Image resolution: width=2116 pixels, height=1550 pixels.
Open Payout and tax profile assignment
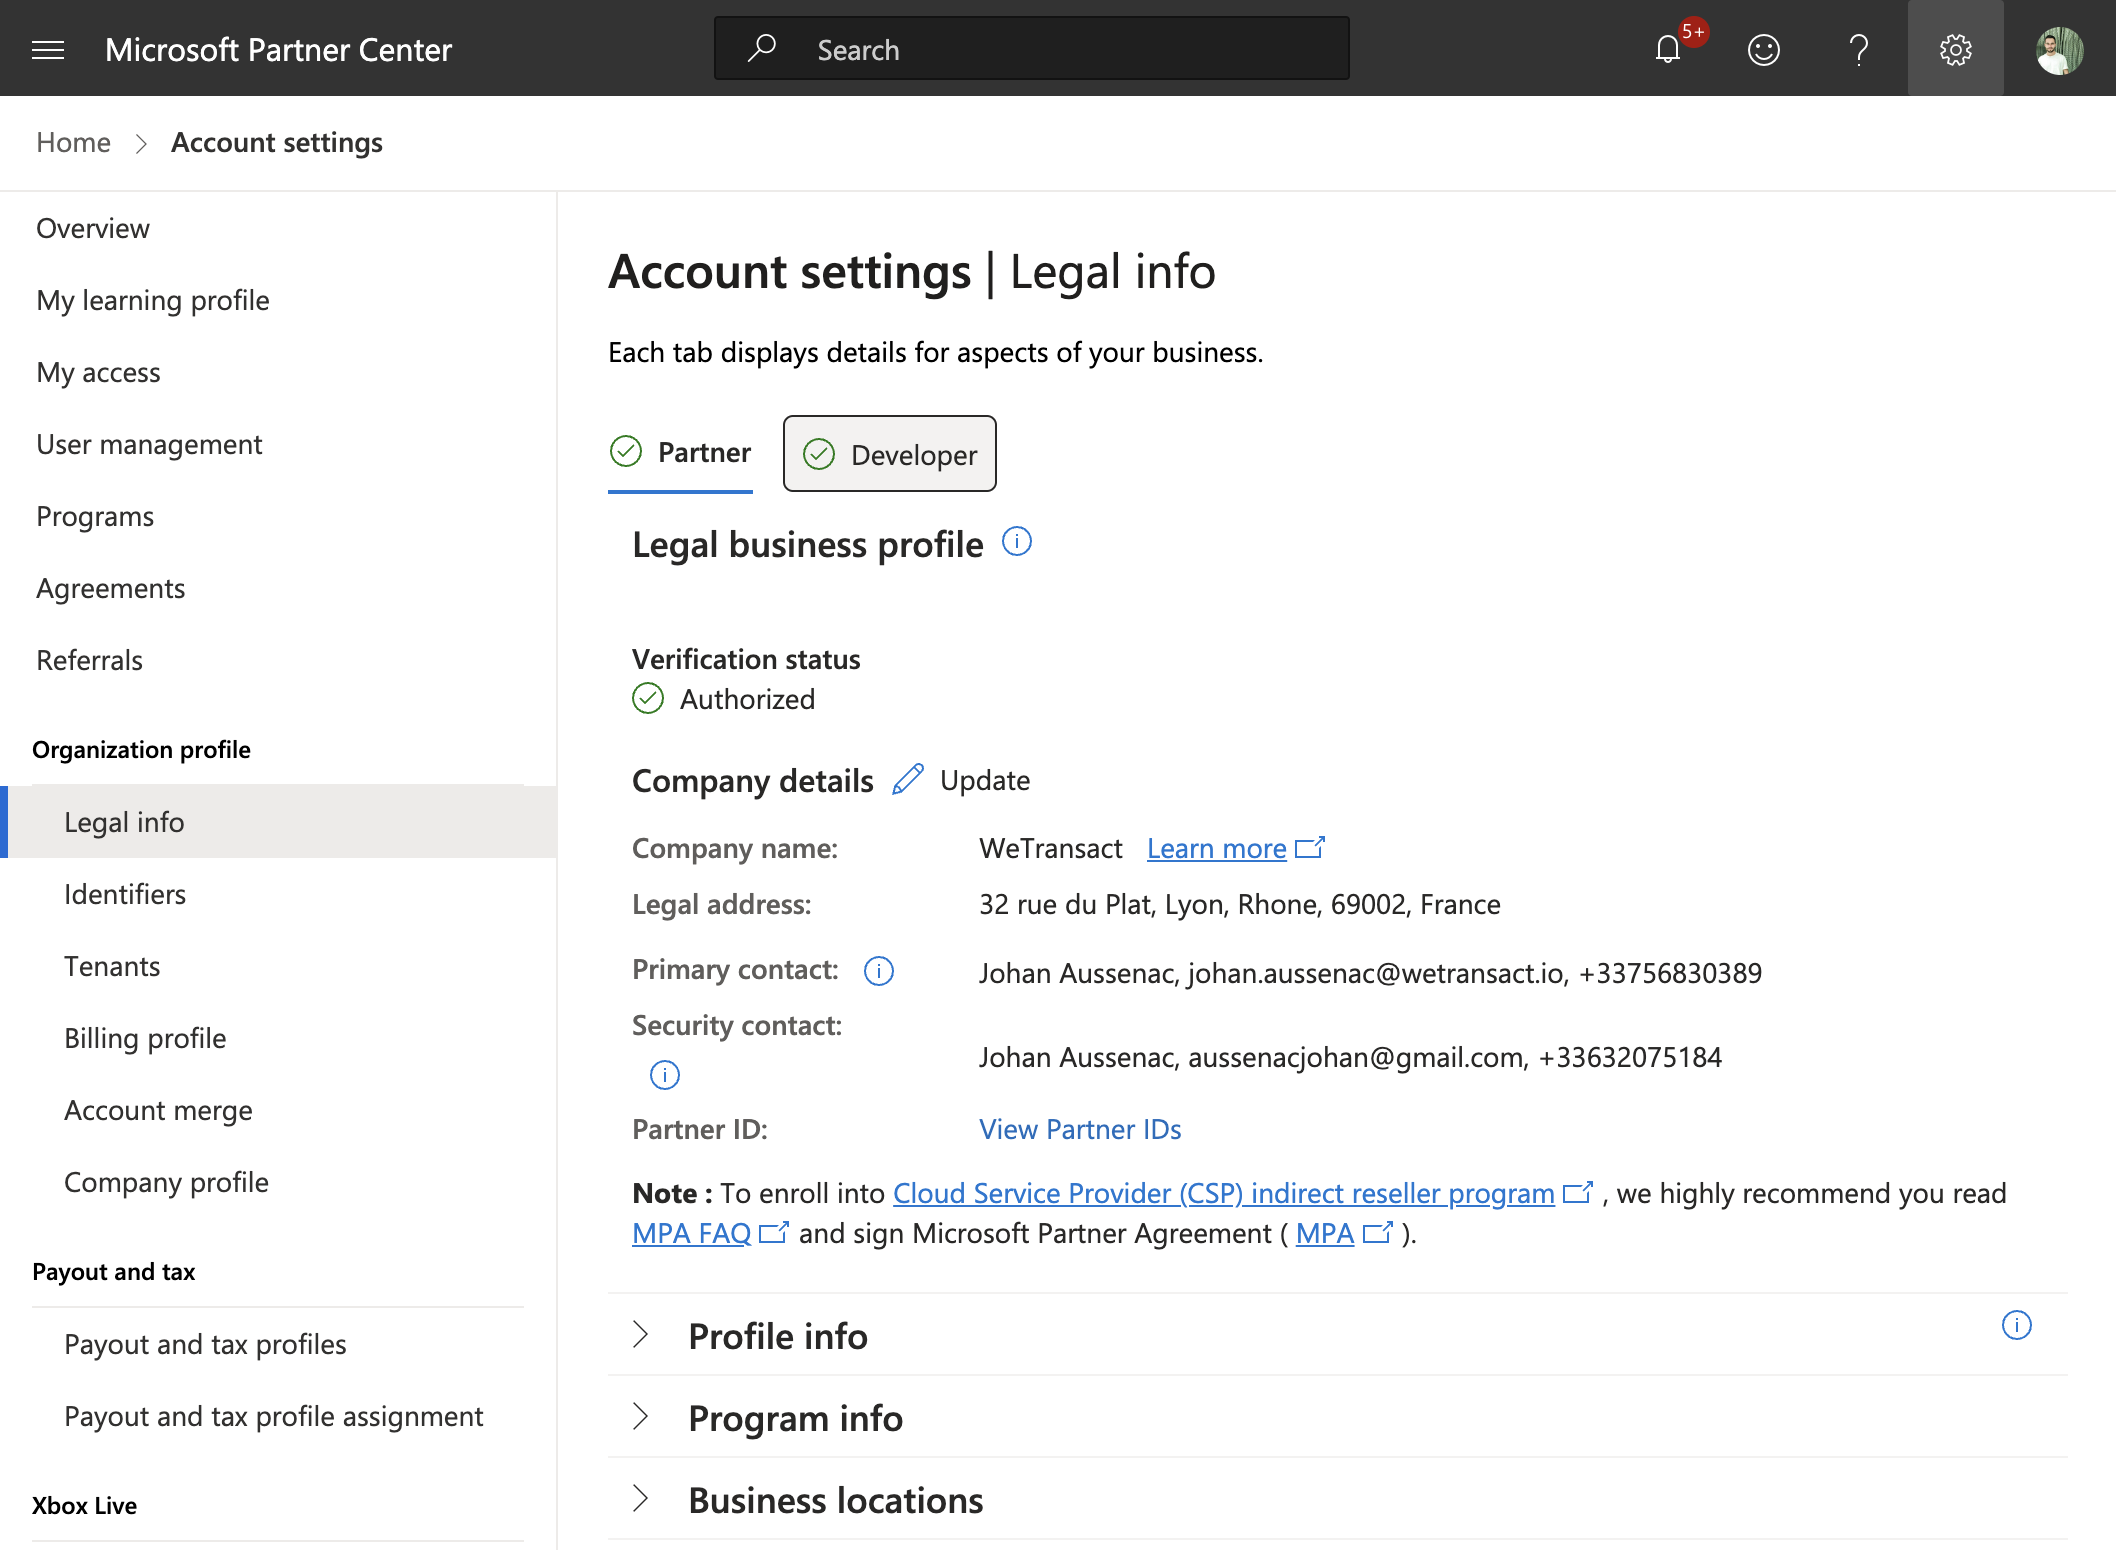[273, 1416]
